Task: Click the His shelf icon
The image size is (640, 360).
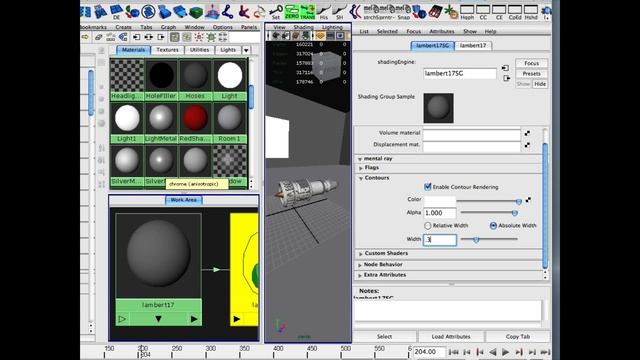Action: pyautogui.click(x=324, y=11)
